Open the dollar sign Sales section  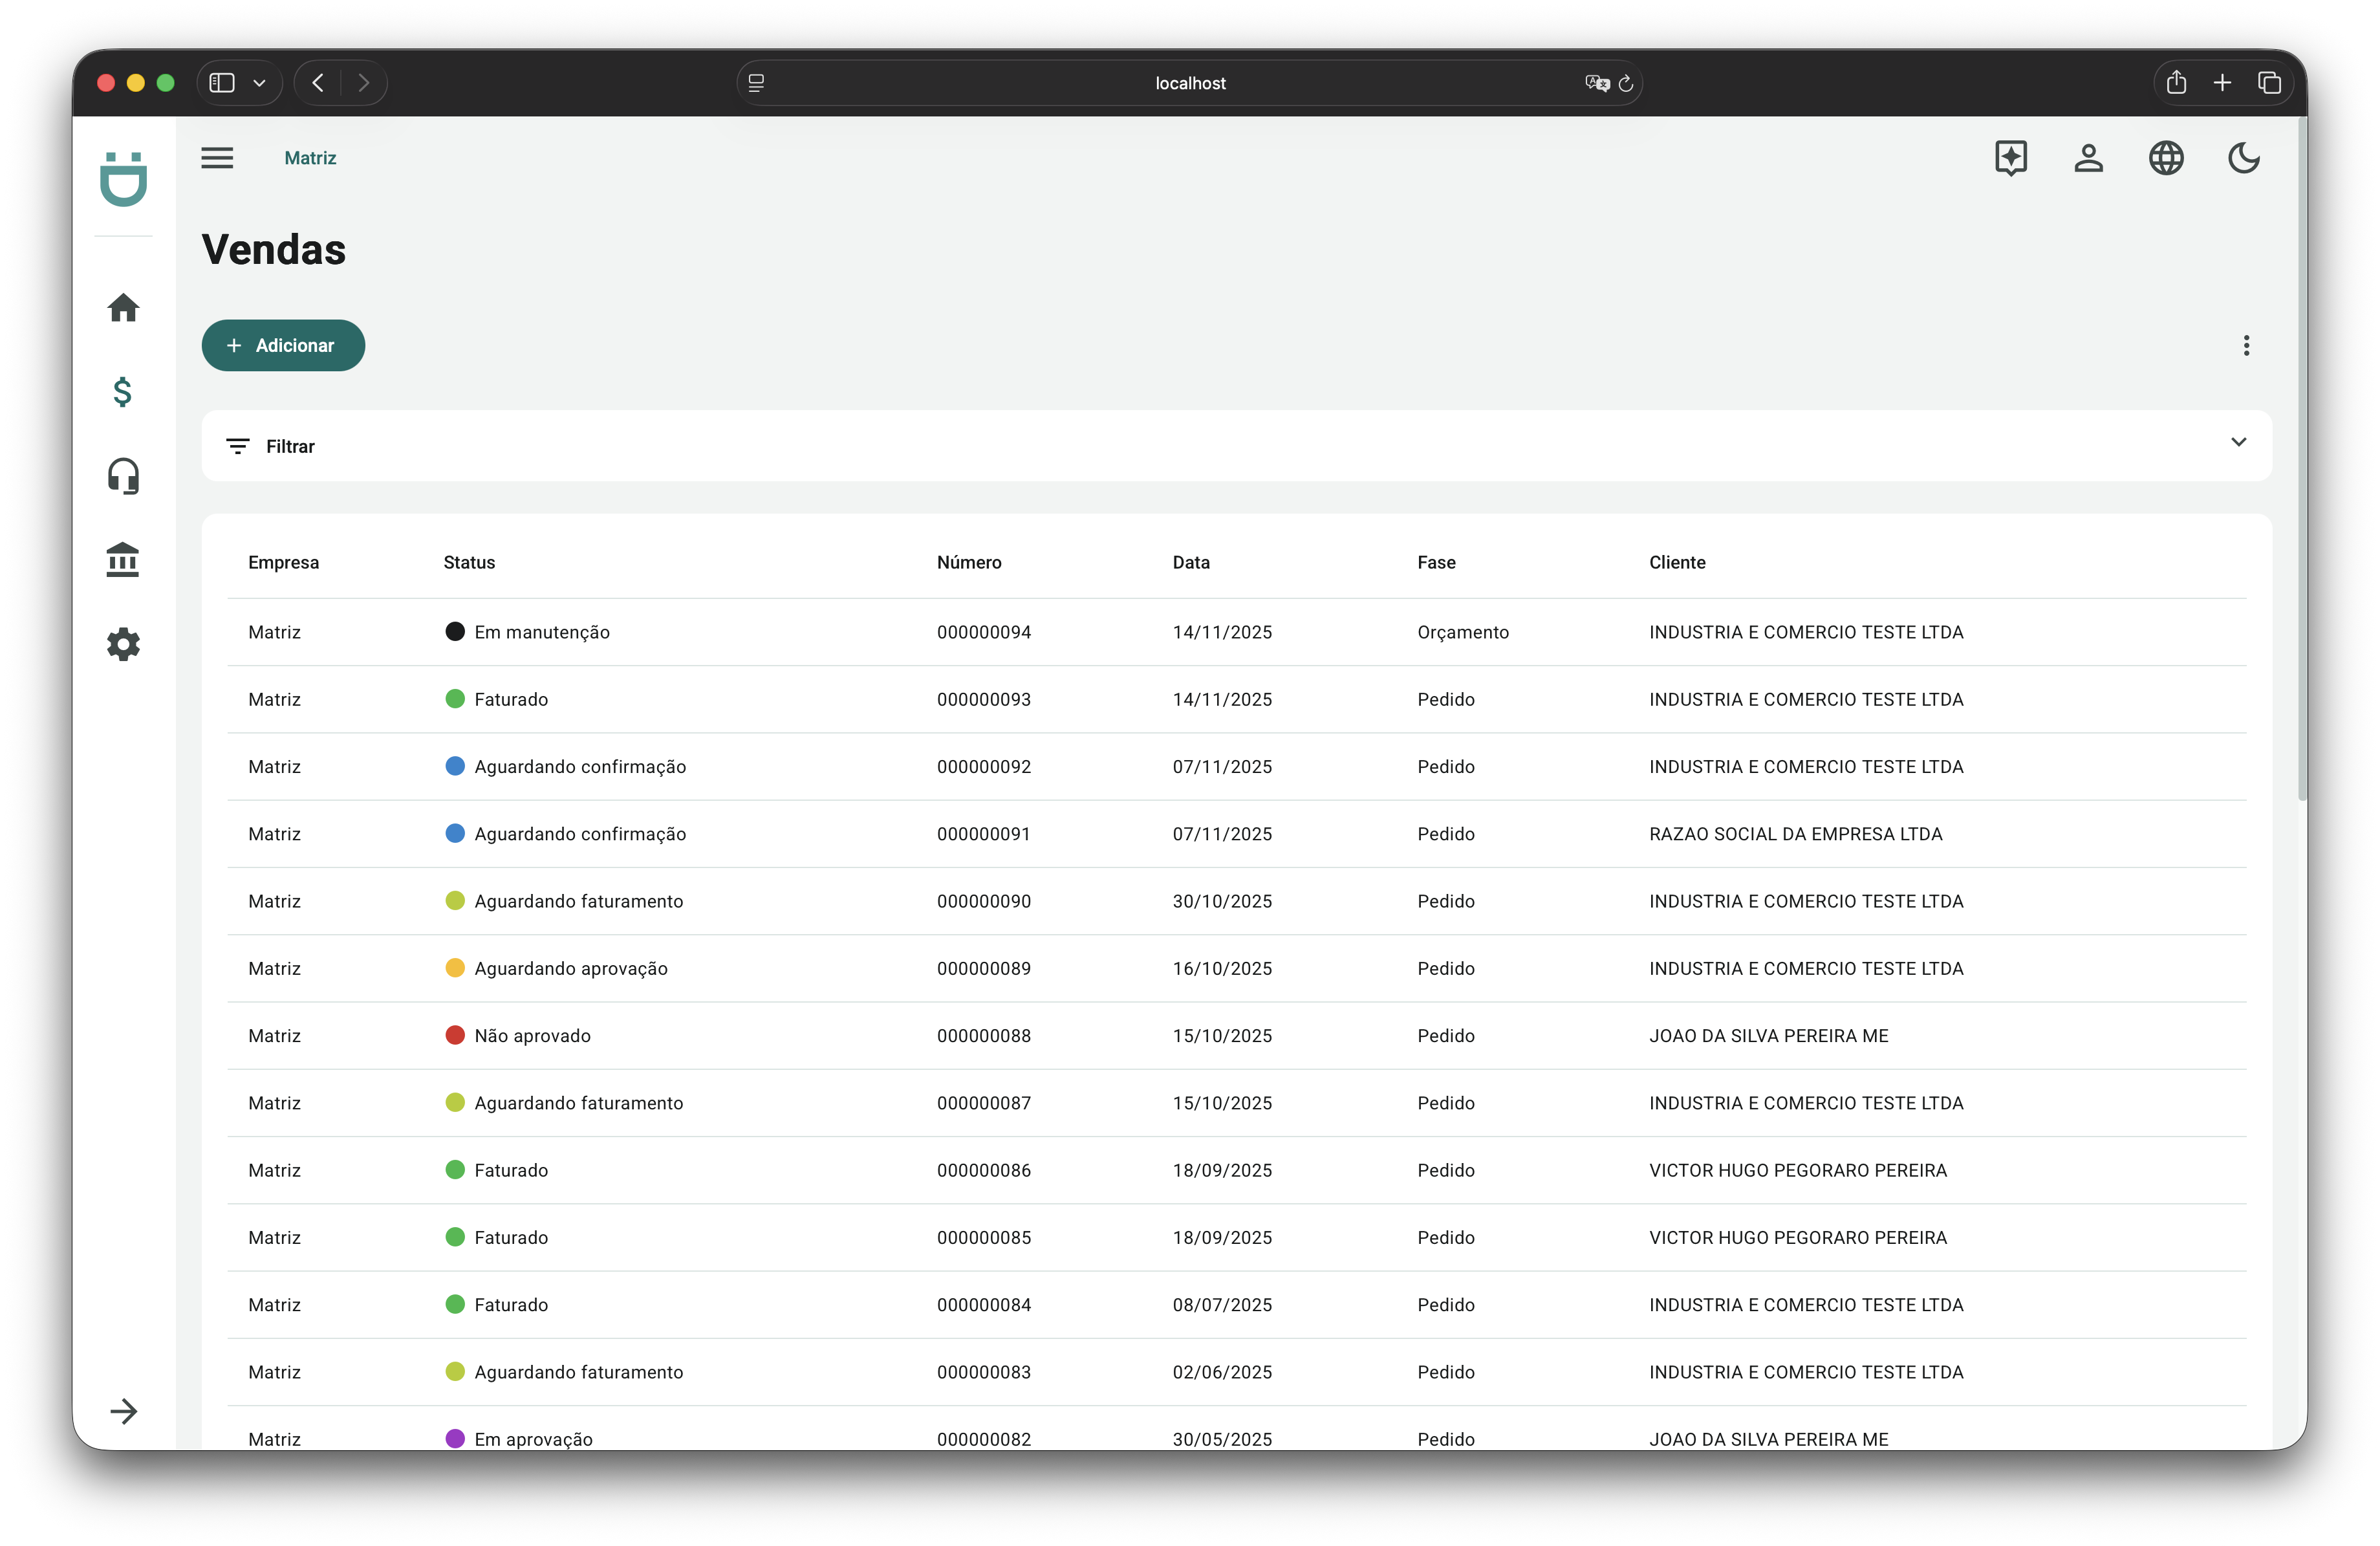coord(123,392)
